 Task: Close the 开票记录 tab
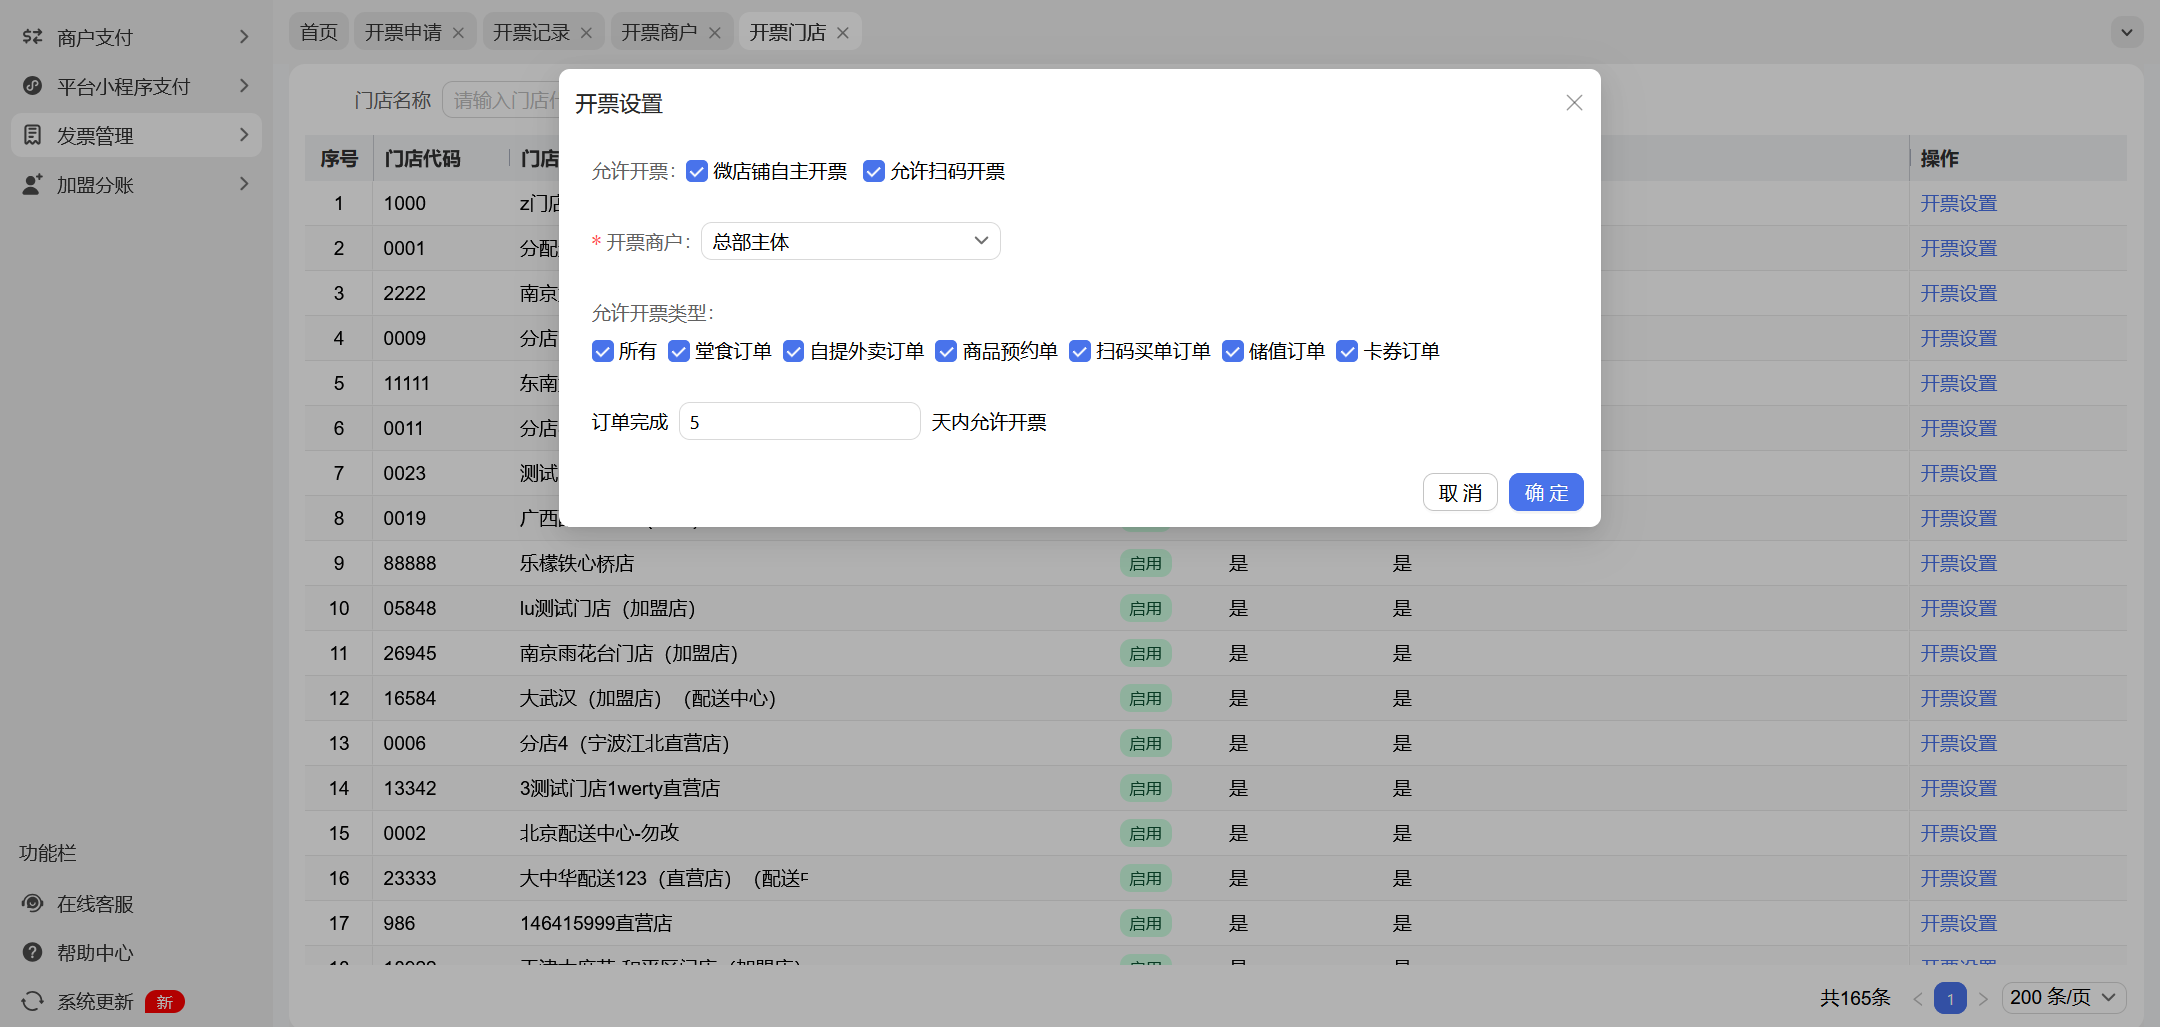click(x=586, y=33)
